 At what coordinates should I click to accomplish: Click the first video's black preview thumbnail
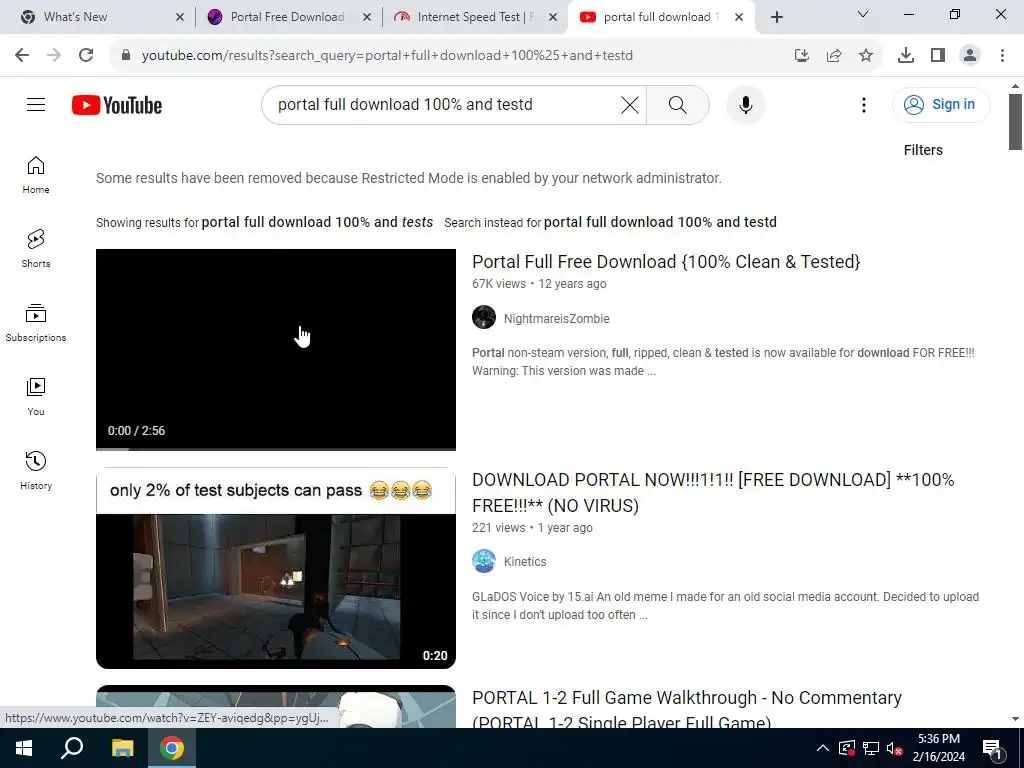276,349
